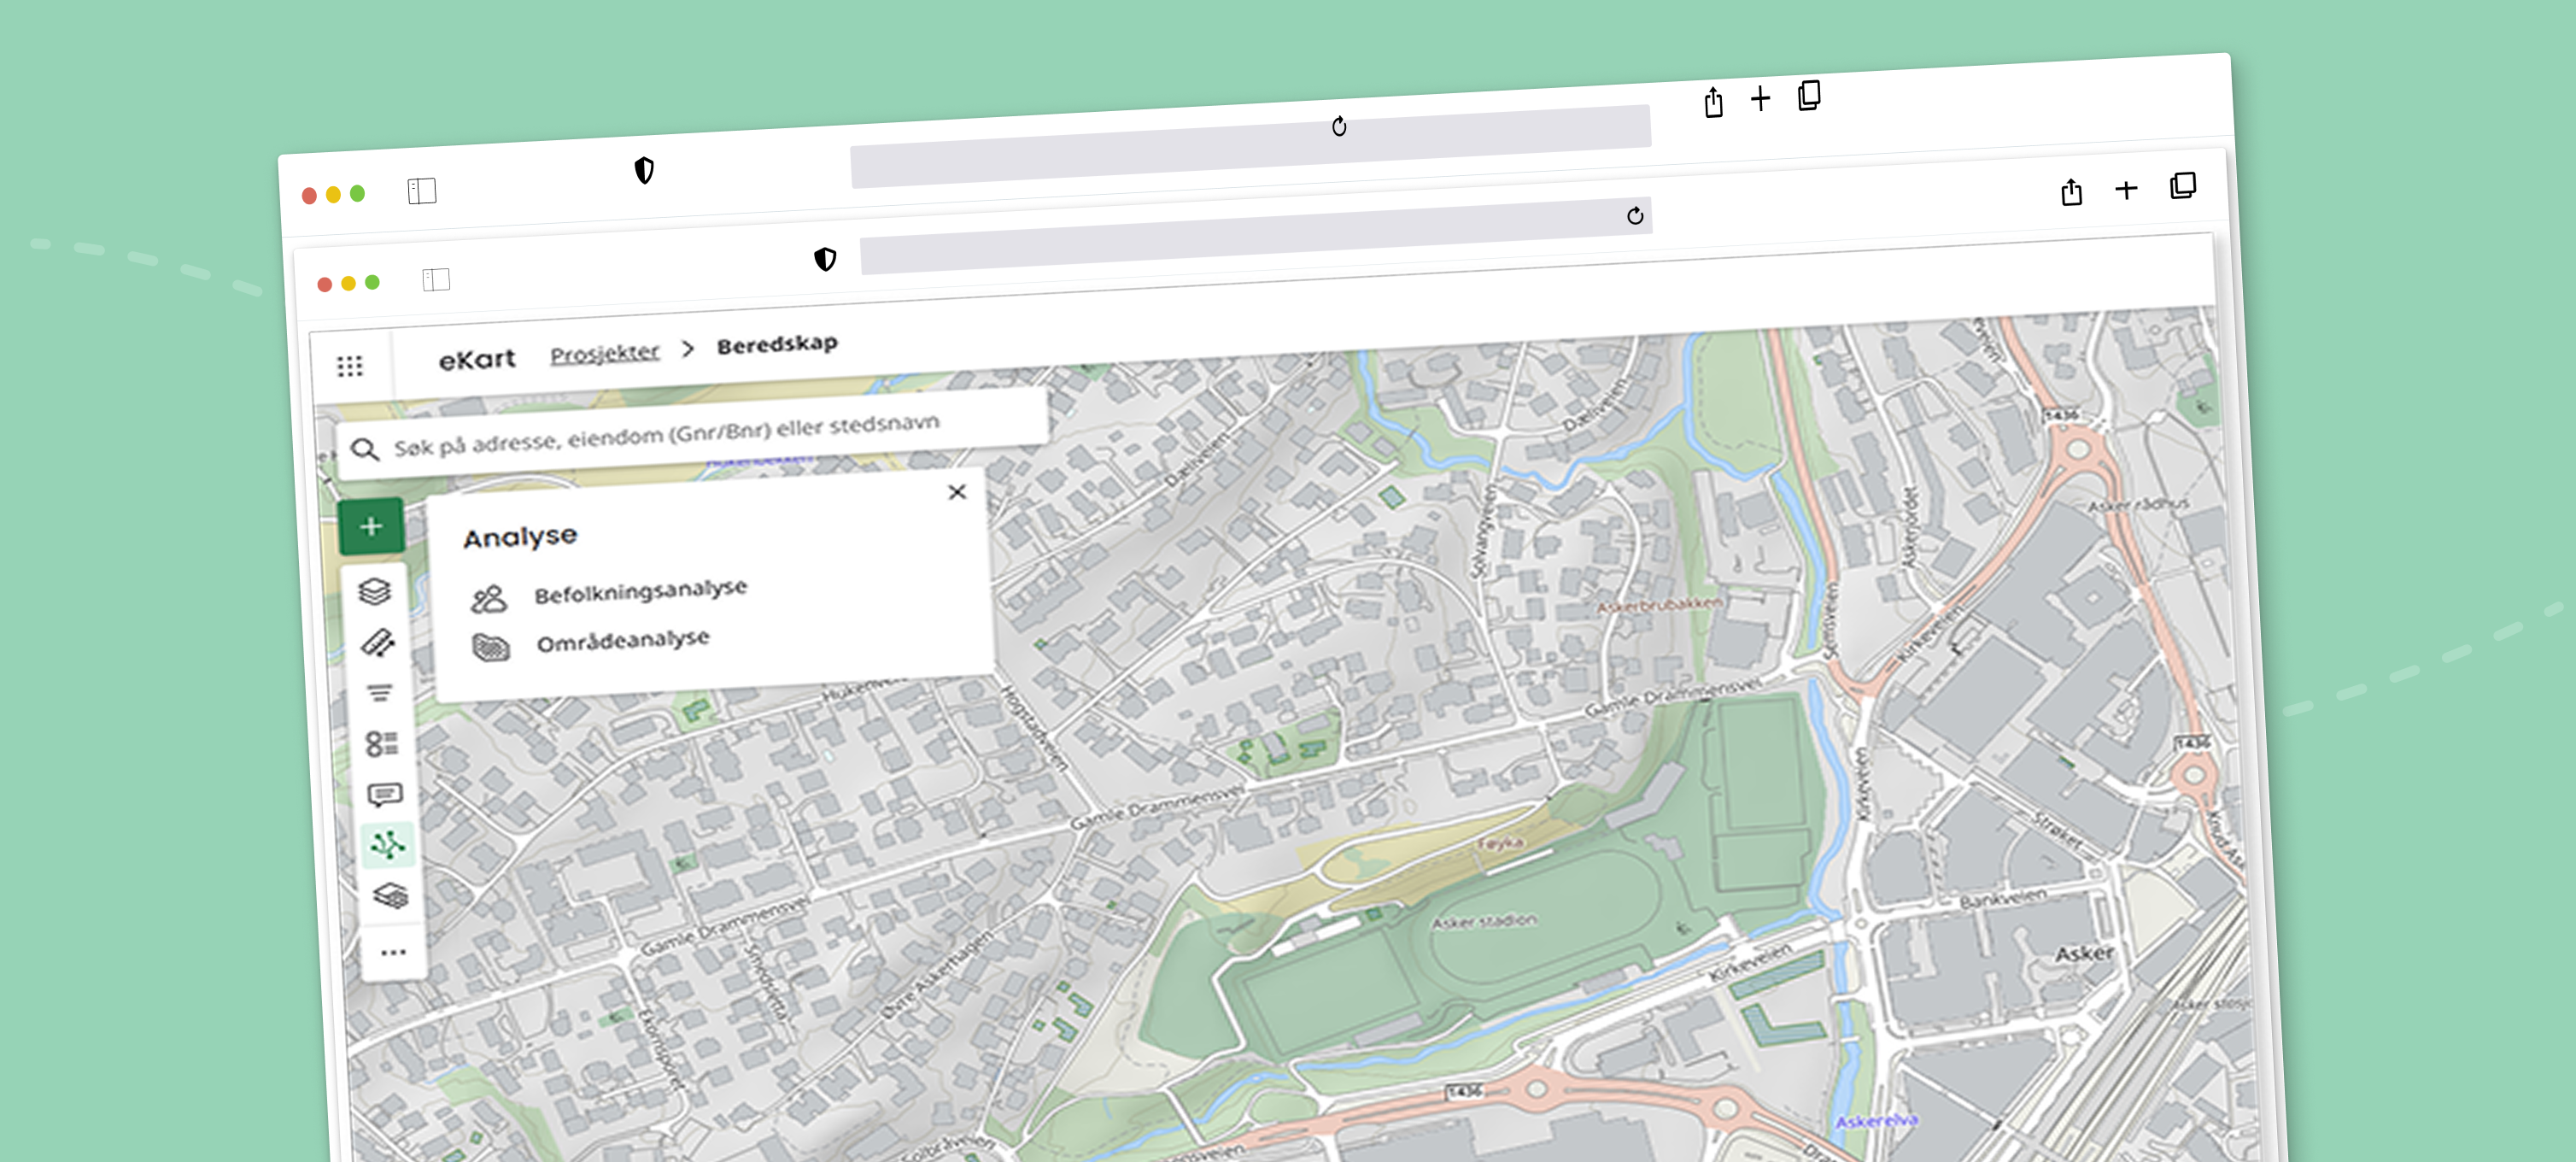Reload page in the front browser window

[x=1635, y=215]
